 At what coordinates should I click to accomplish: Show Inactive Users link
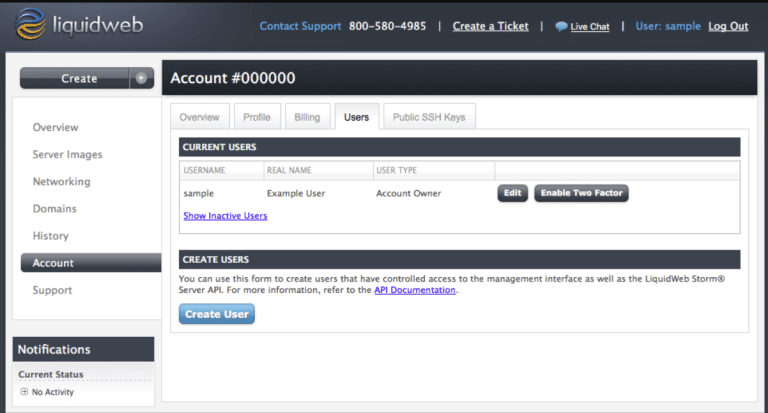pos(225,216)
